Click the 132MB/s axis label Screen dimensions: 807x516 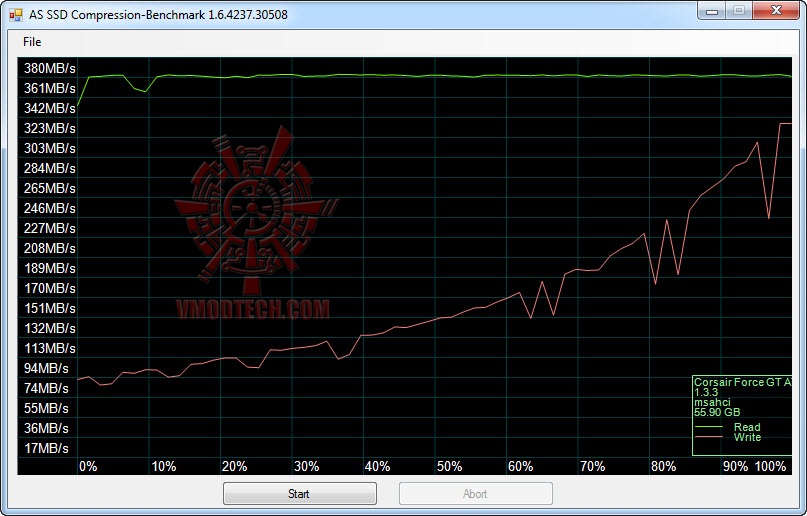49,329
